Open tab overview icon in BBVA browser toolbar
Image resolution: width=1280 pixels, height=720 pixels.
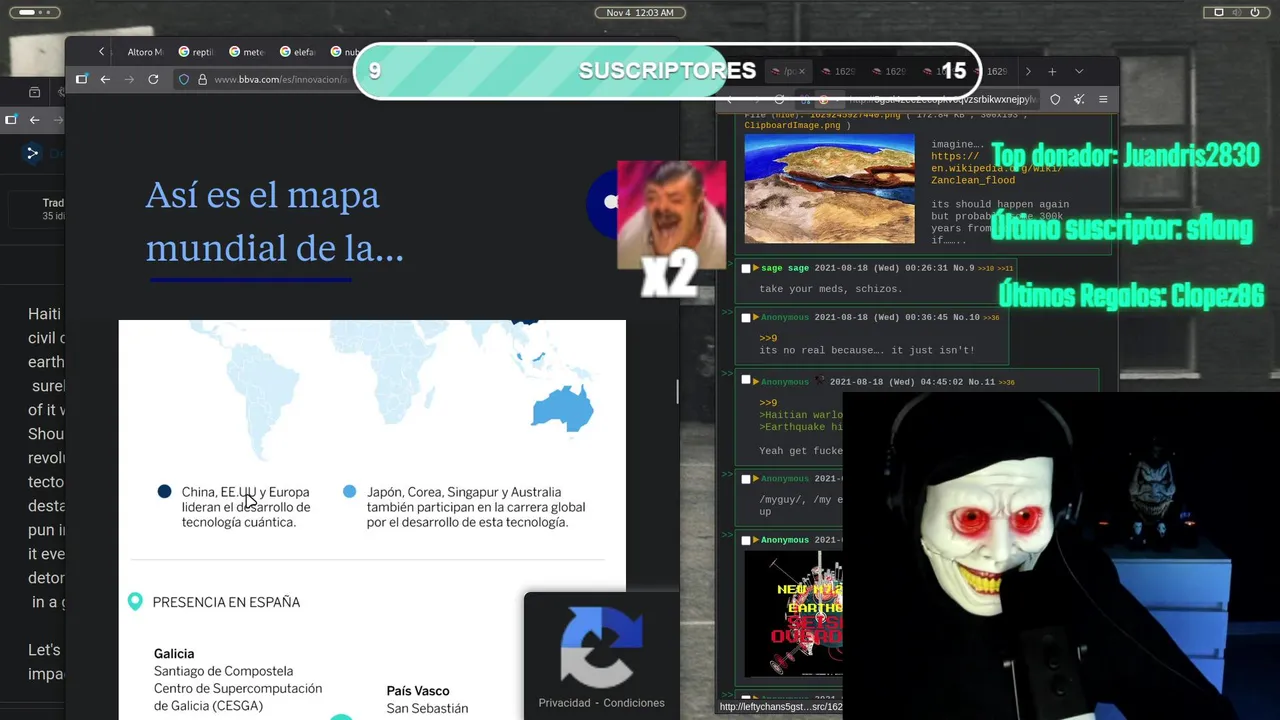pos(81,79)
